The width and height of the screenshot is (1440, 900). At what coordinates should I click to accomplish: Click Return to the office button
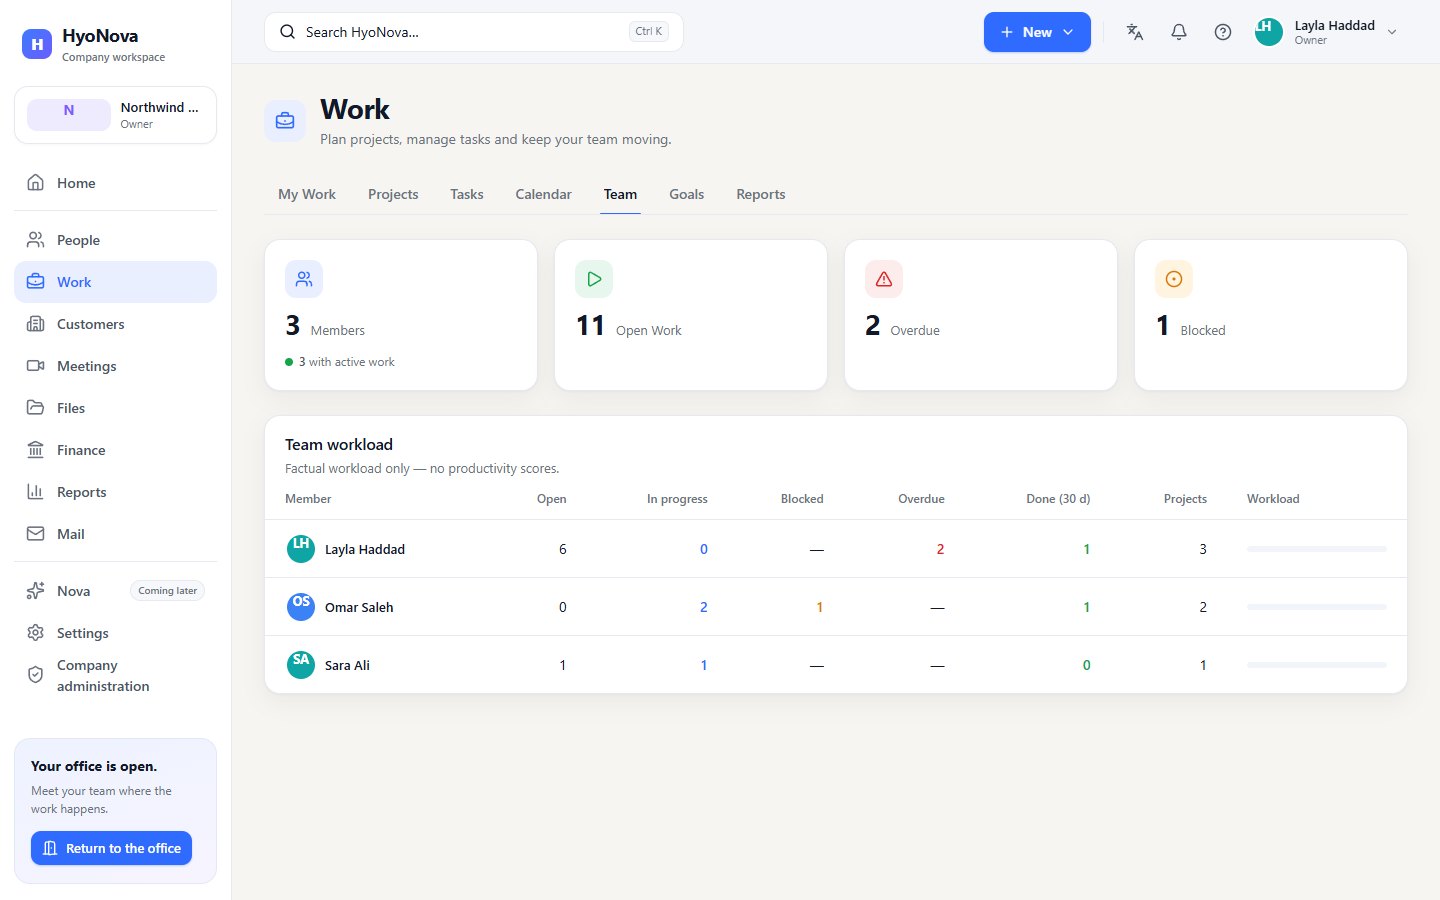(111, 848)
